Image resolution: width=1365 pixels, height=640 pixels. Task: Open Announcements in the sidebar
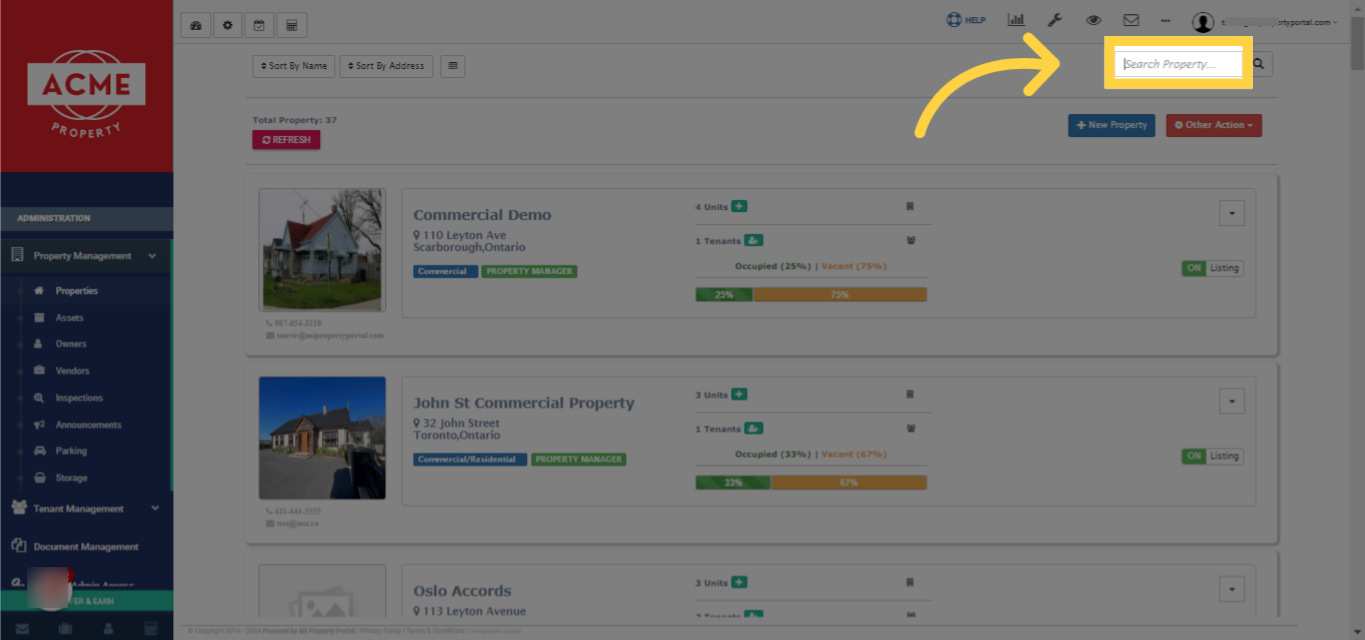[88, 425]
